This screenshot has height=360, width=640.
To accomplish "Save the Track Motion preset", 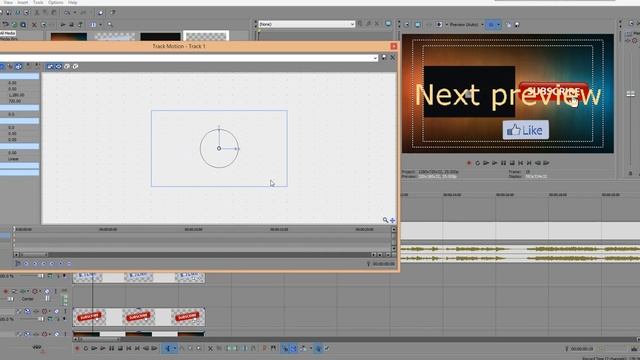I will point(384,58).
